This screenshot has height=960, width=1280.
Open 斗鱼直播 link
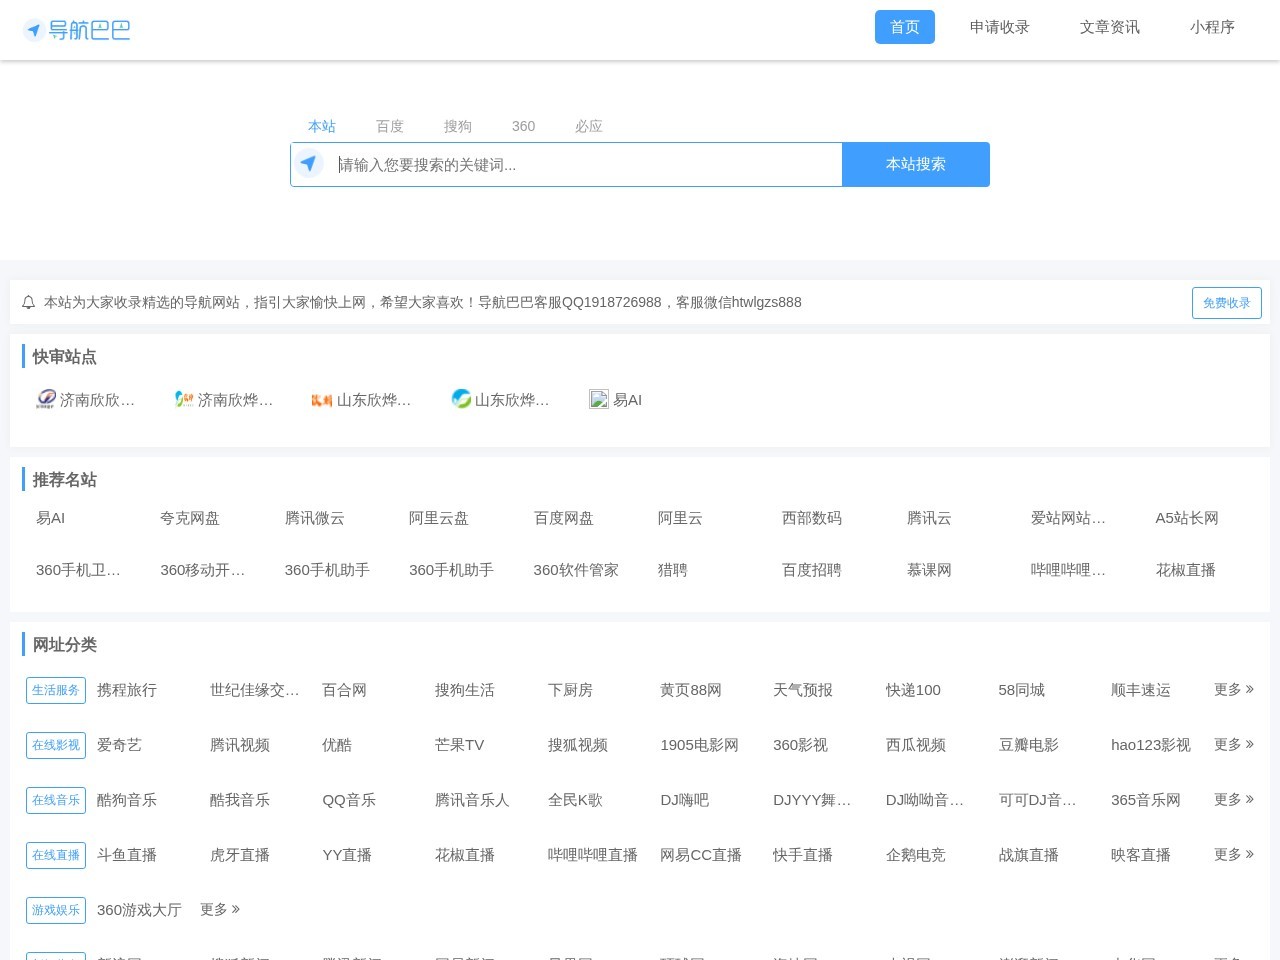127,855
